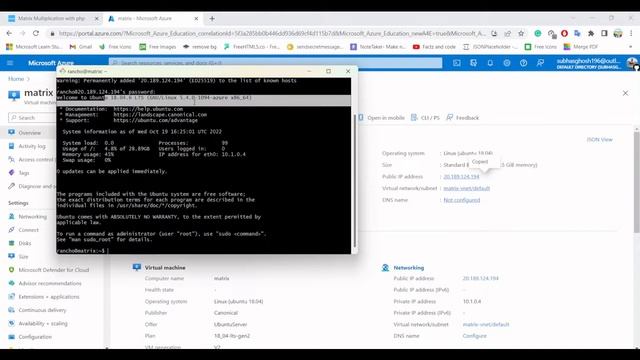Click the CLI / PS button
This screenshot has height=360, width=640.
(x=425, y=118)
